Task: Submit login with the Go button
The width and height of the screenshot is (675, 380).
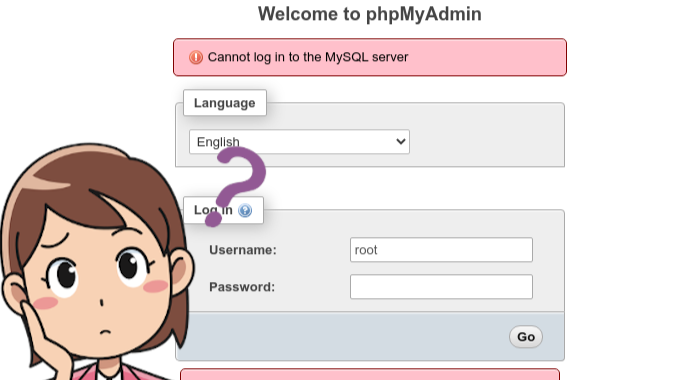Action: (526, 337)
